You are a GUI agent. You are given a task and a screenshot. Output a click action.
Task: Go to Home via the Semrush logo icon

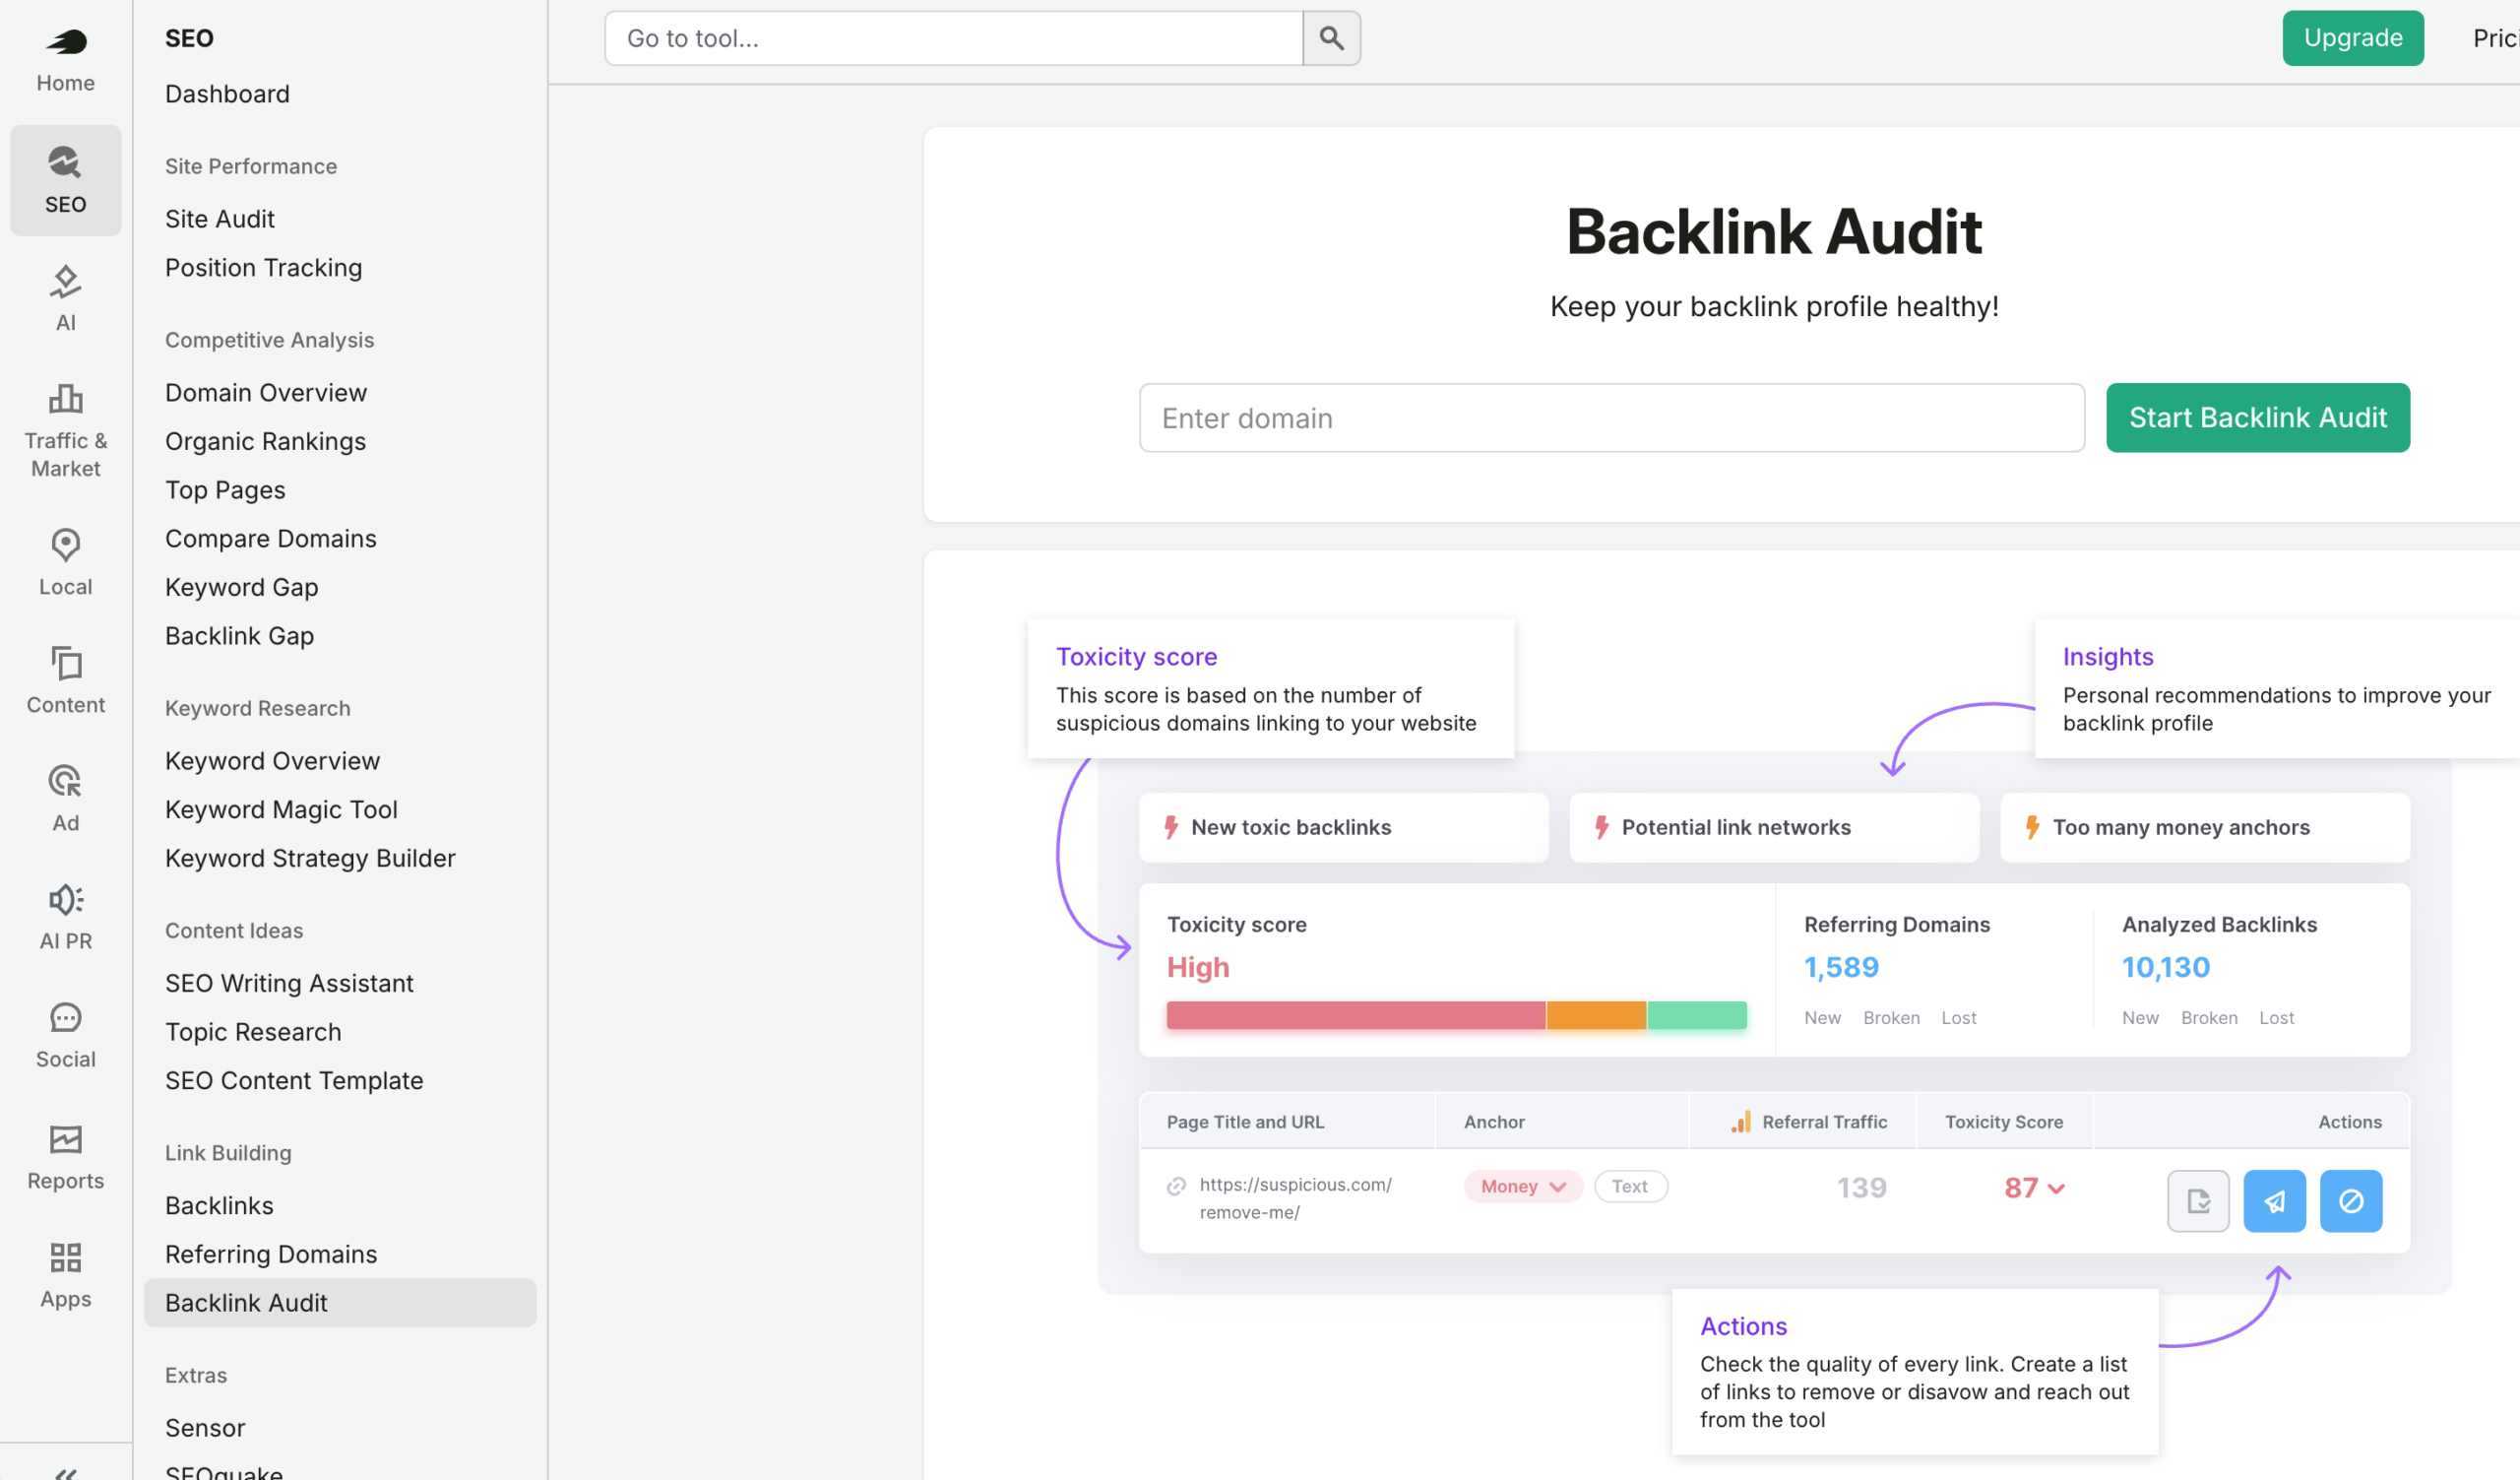pos(66,41)
